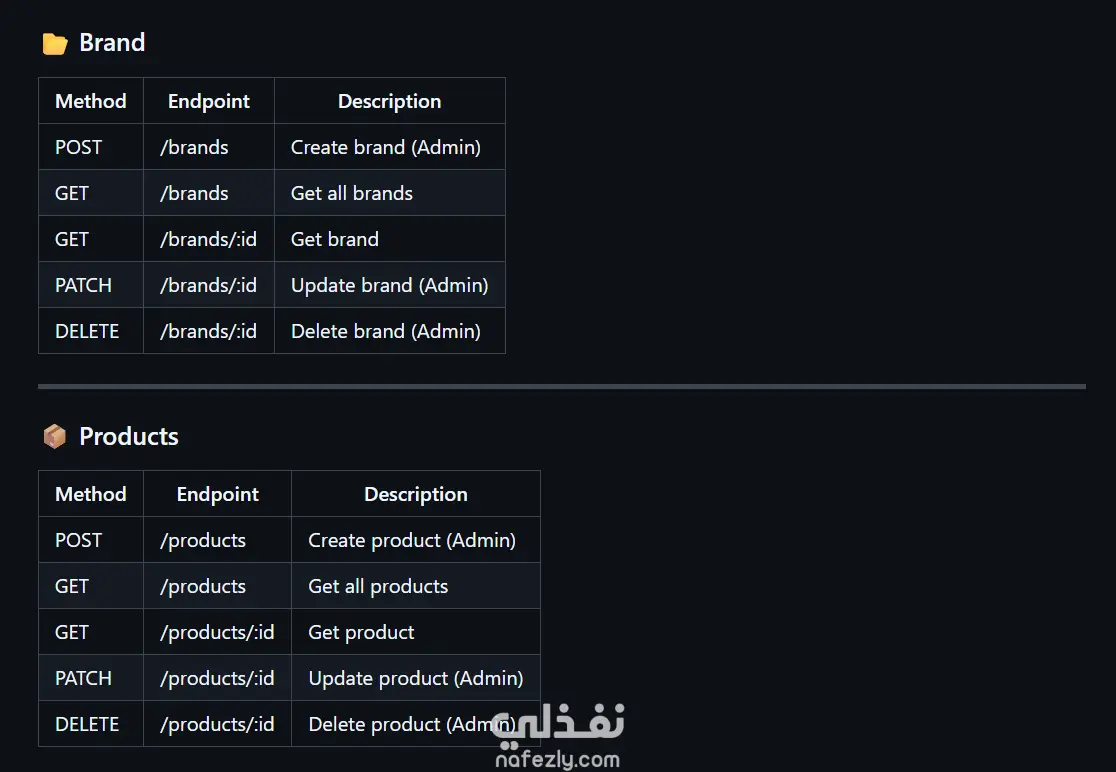1116x772 pixels.
Task: Click the Products section heading
Action: click(129, 437)
